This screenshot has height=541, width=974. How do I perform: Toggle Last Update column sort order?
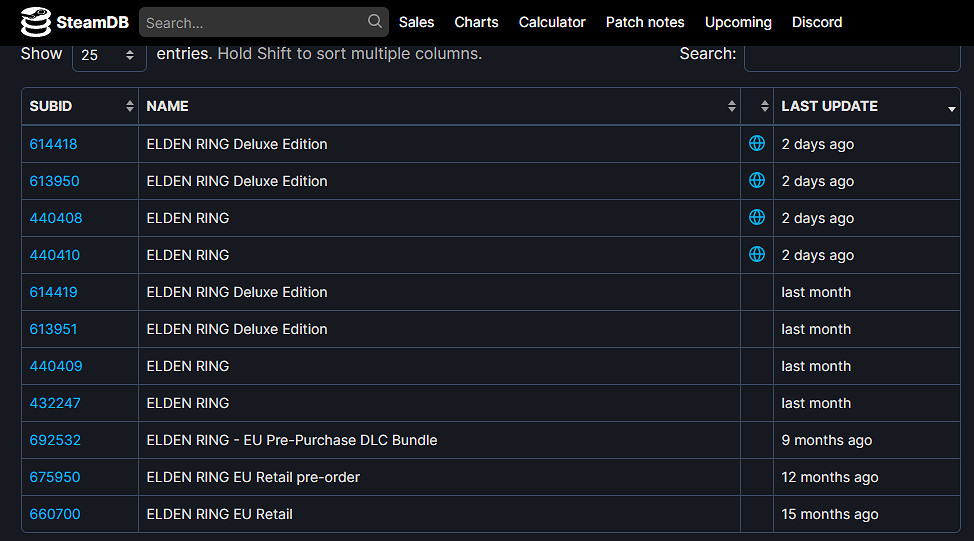pos(951,107)
